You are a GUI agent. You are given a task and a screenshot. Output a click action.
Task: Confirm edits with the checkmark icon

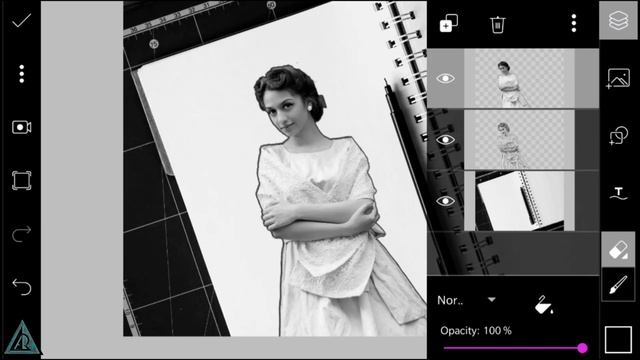(x=21, y=20)
